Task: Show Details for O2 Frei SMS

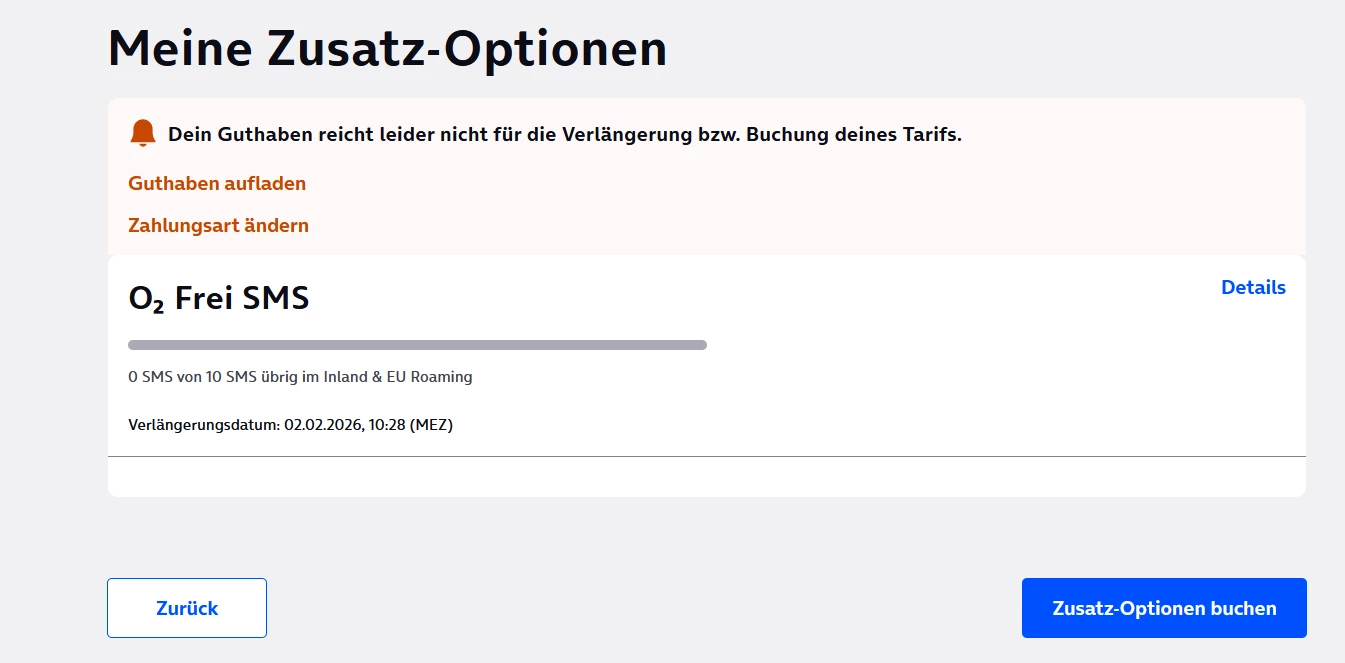Action: coord(1253,288)
